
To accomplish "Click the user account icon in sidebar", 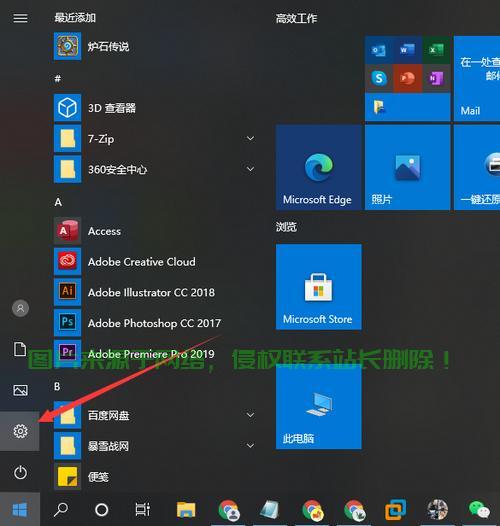I will pos(20,308).
